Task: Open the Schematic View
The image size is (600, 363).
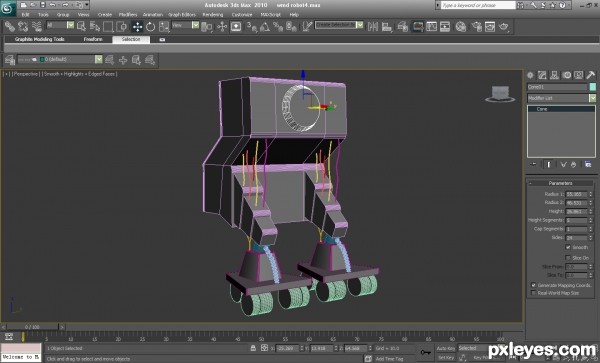Action: coord(445,26)
